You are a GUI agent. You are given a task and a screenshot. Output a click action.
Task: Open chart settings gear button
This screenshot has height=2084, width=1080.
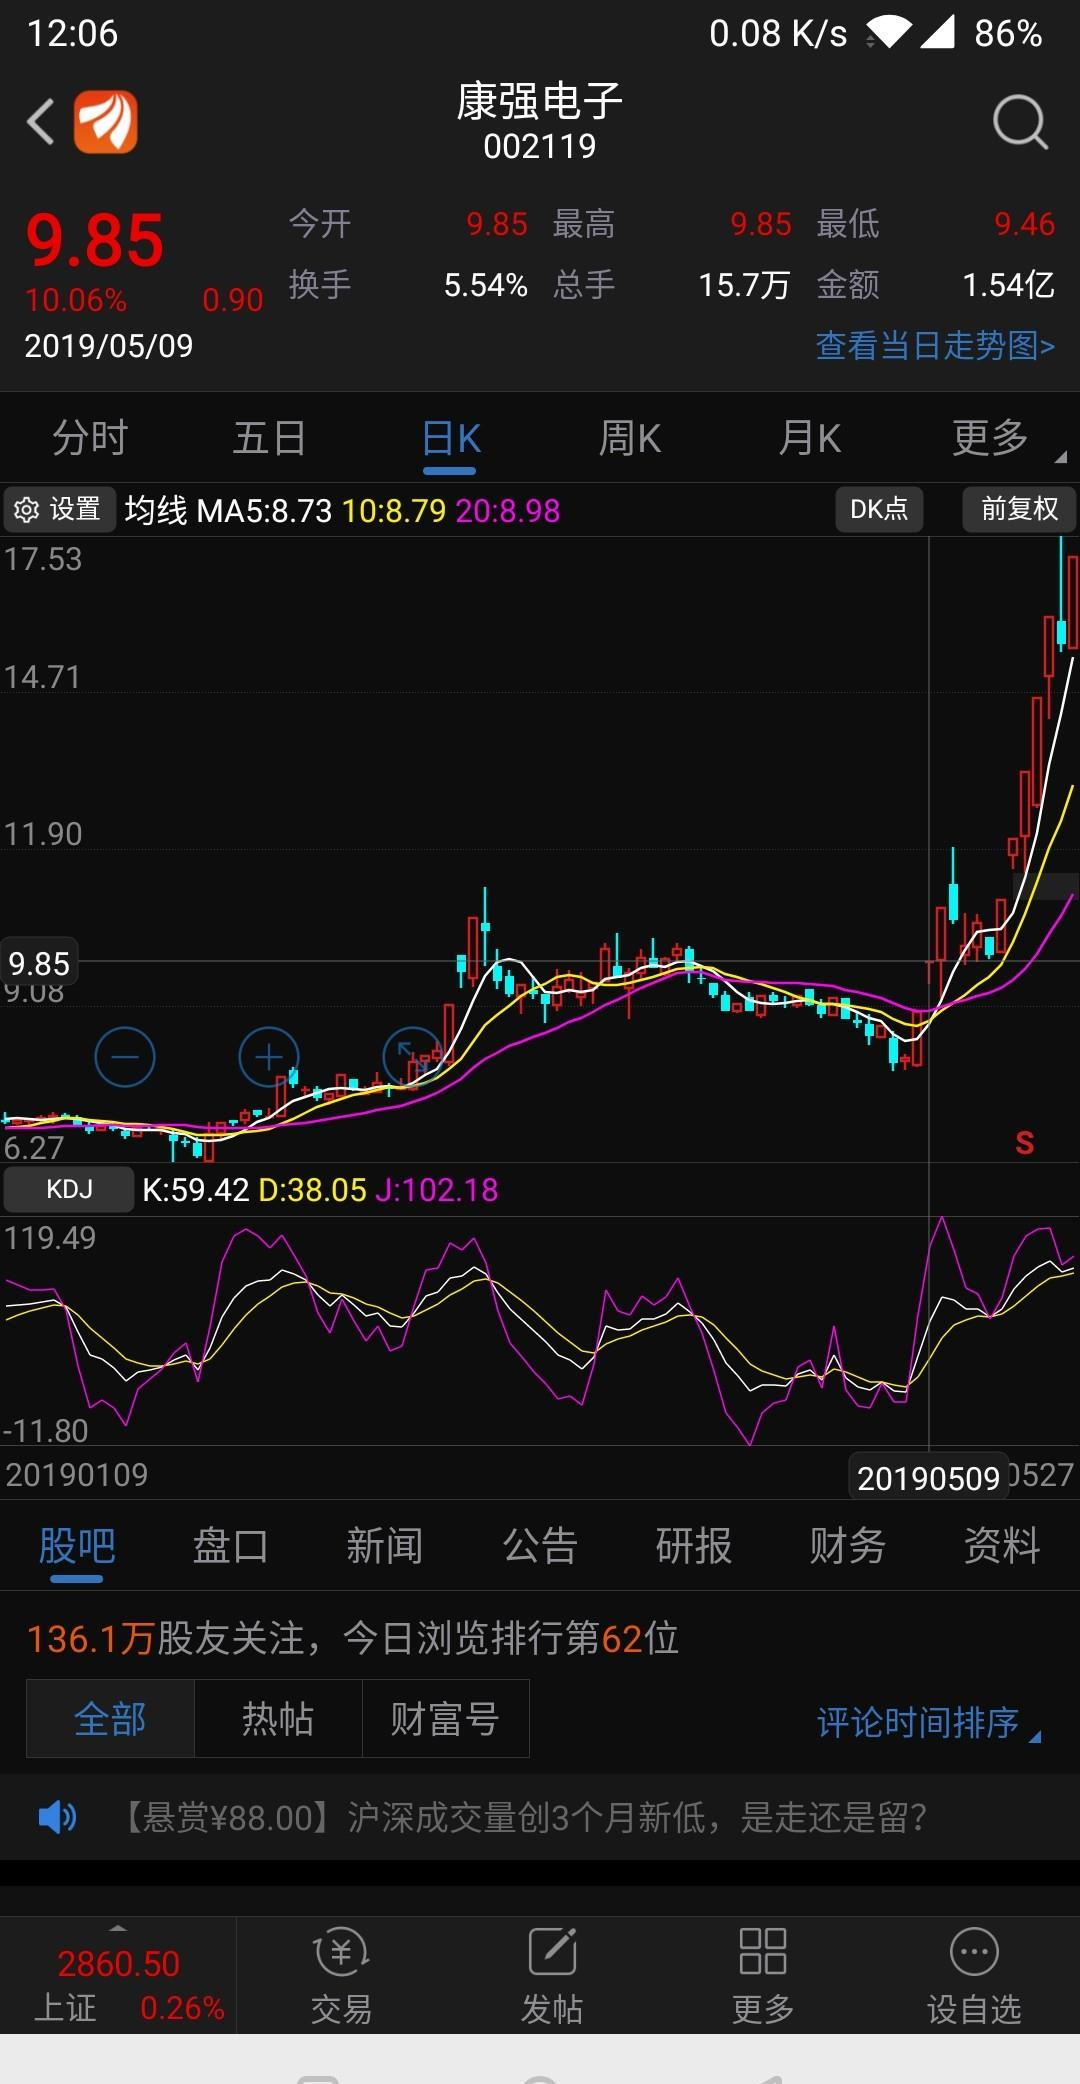pyautogui.click(x=59, y=510)
